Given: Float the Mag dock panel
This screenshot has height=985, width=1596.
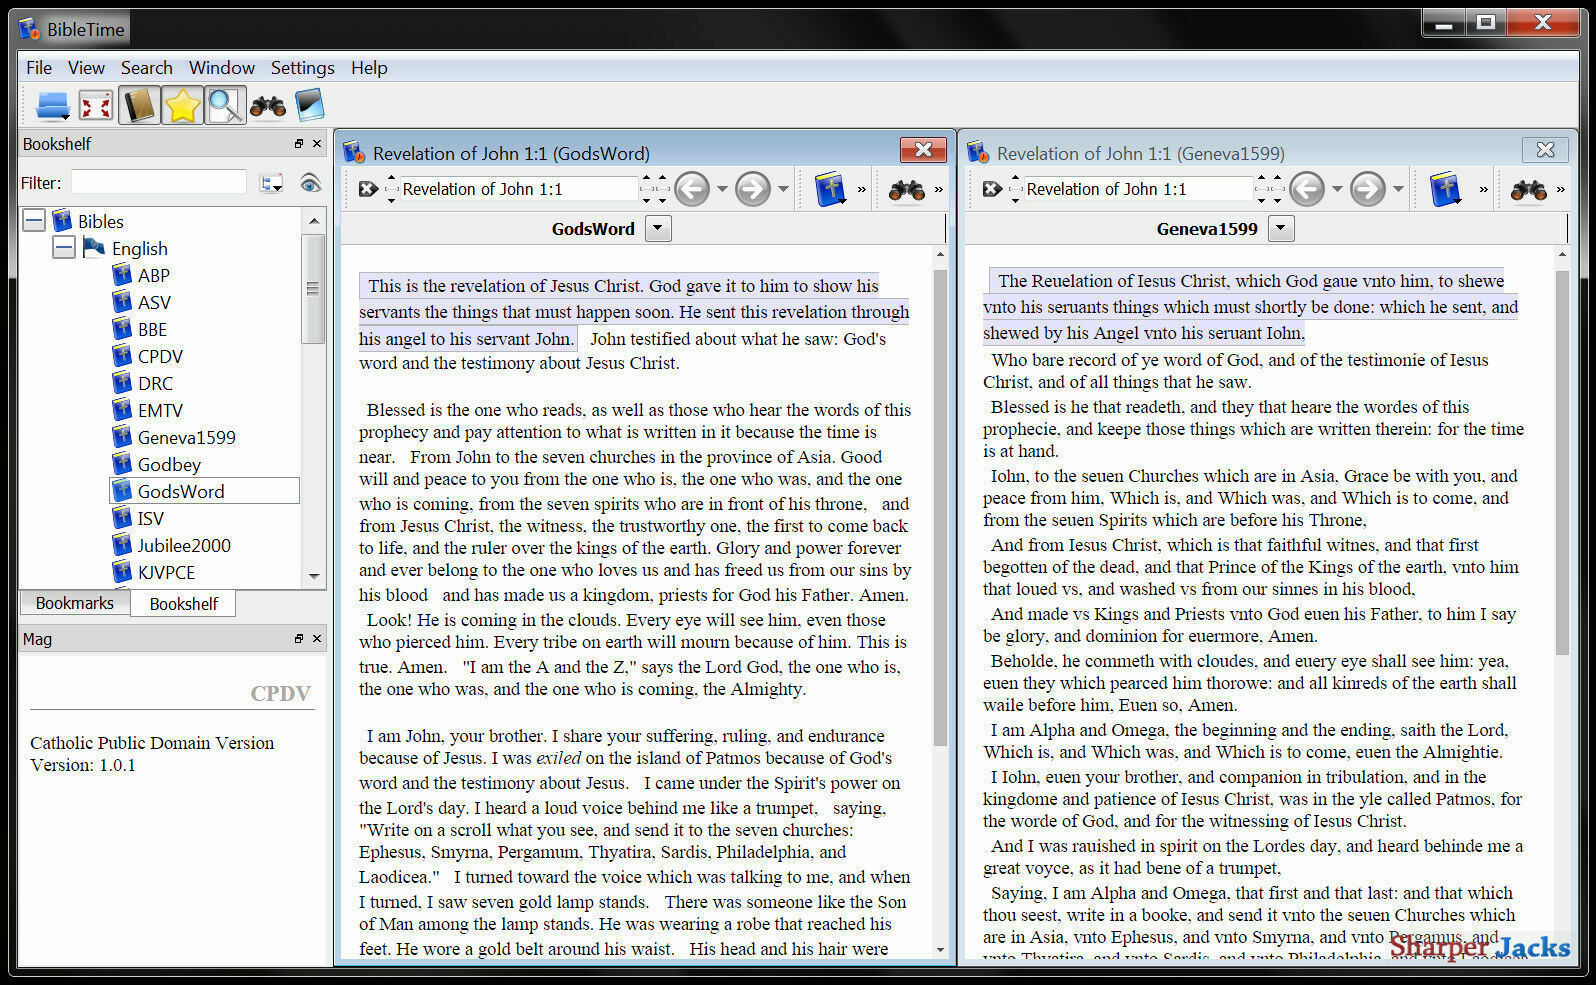Looking at the screenshot, I should (x=298, y=639).
